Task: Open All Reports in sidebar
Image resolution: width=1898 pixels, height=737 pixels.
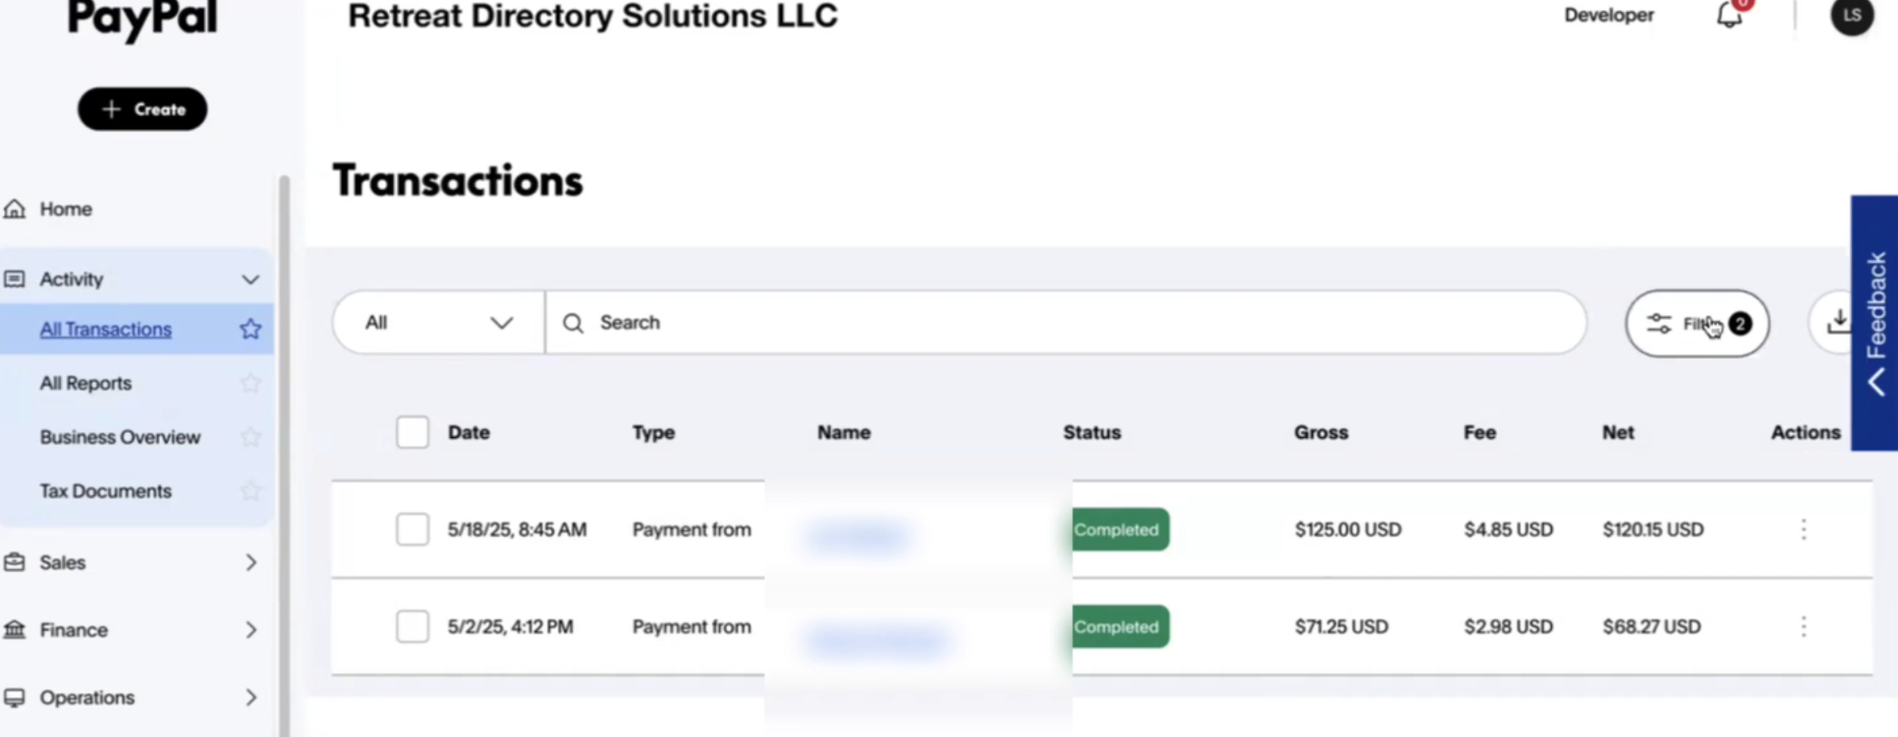Action: pos(86,383)
